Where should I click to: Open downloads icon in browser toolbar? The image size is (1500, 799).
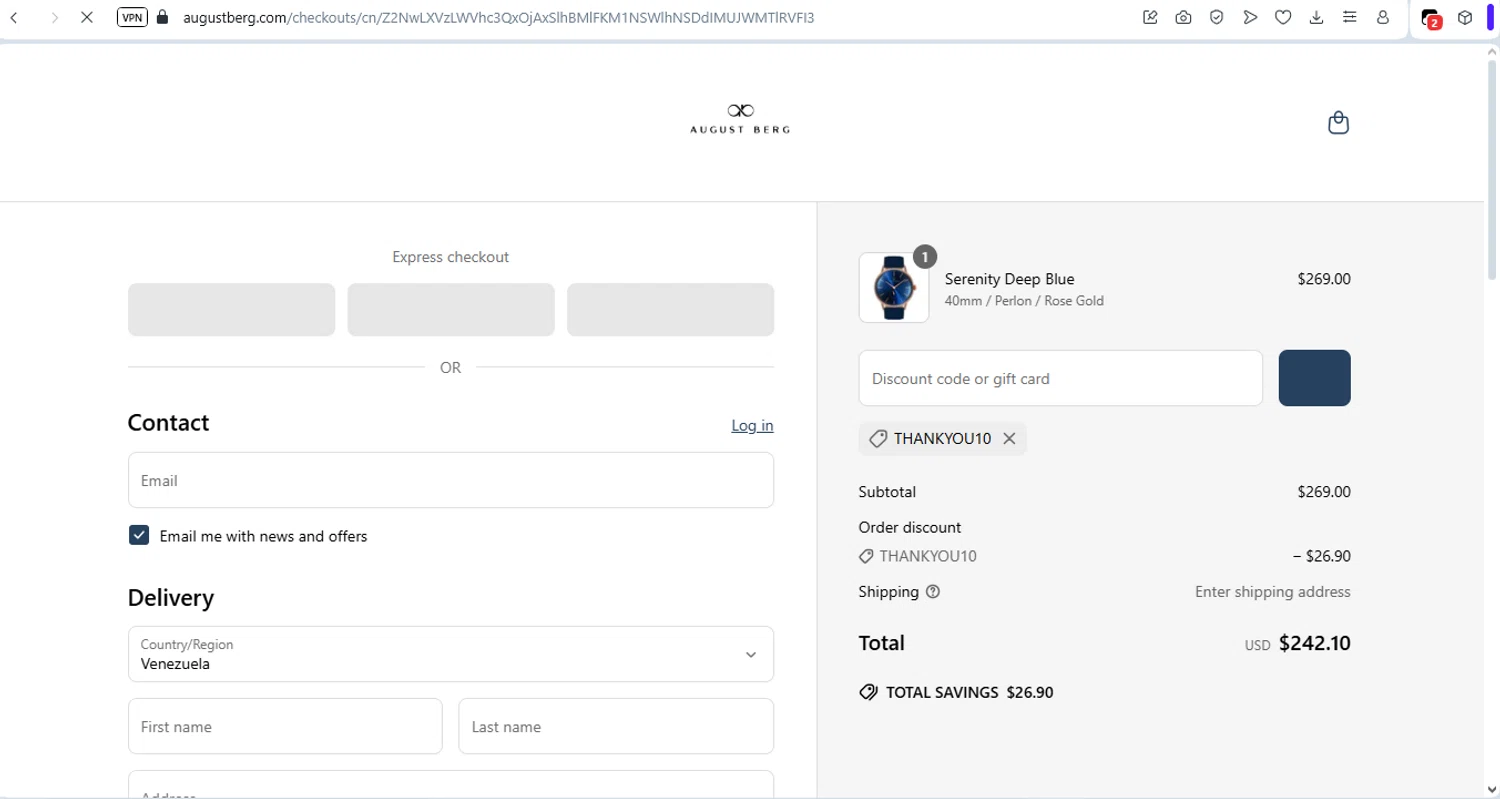tap(1316, 17)
